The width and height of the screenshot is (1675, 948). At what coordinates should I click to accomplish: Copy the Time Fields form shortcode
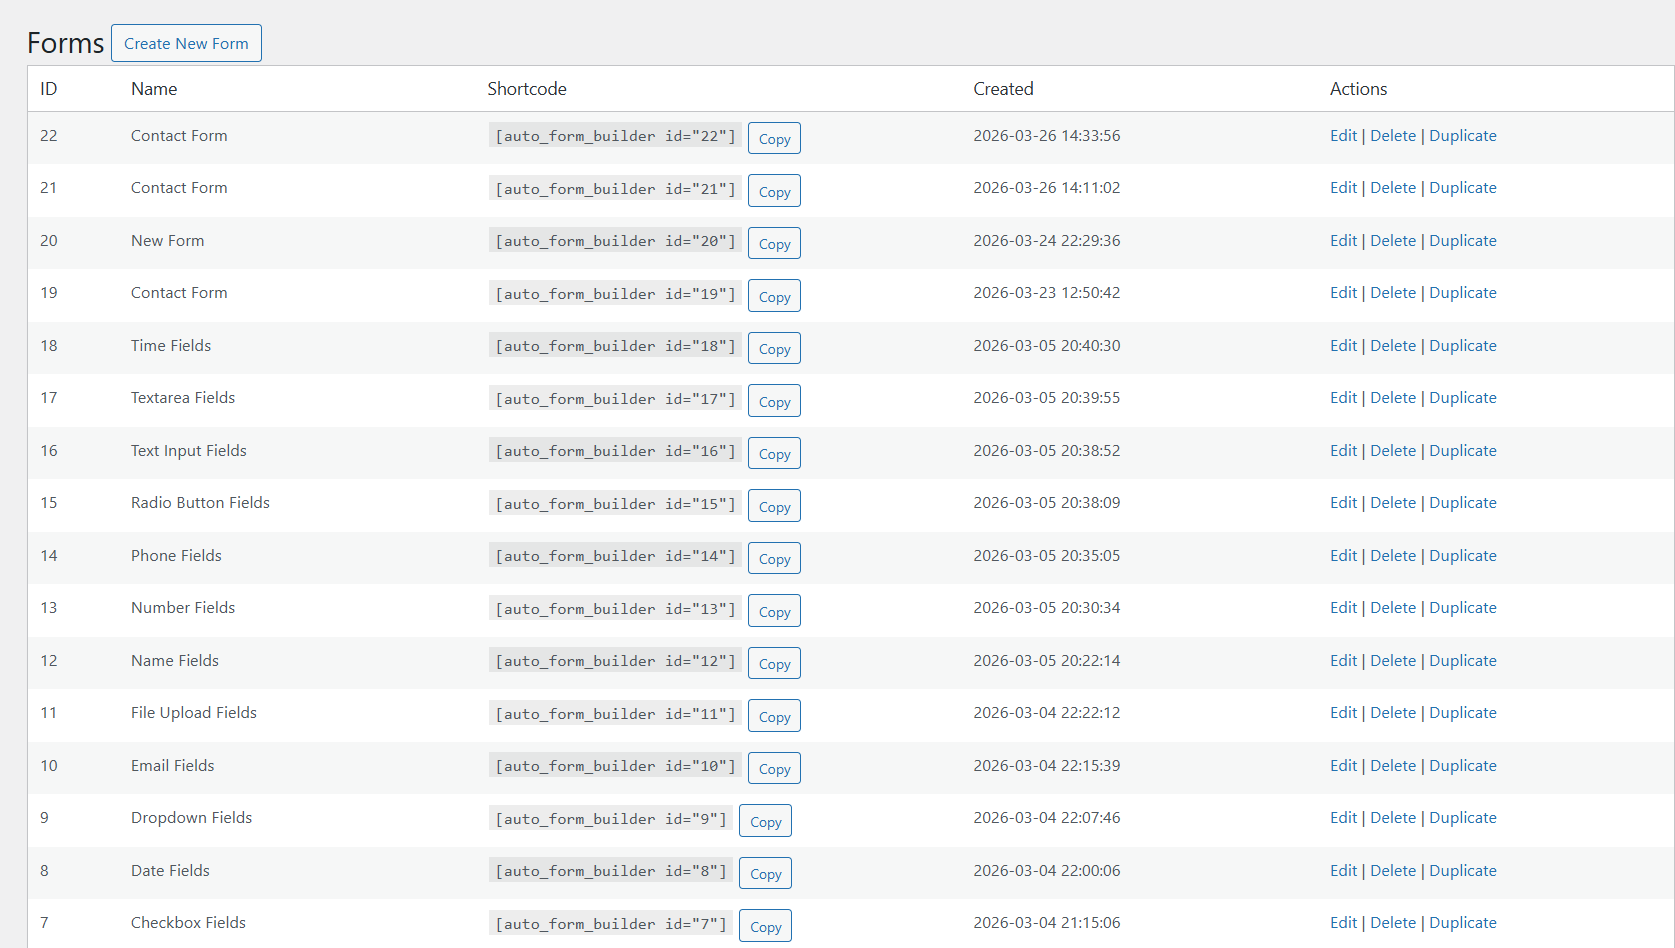point(774,348)
